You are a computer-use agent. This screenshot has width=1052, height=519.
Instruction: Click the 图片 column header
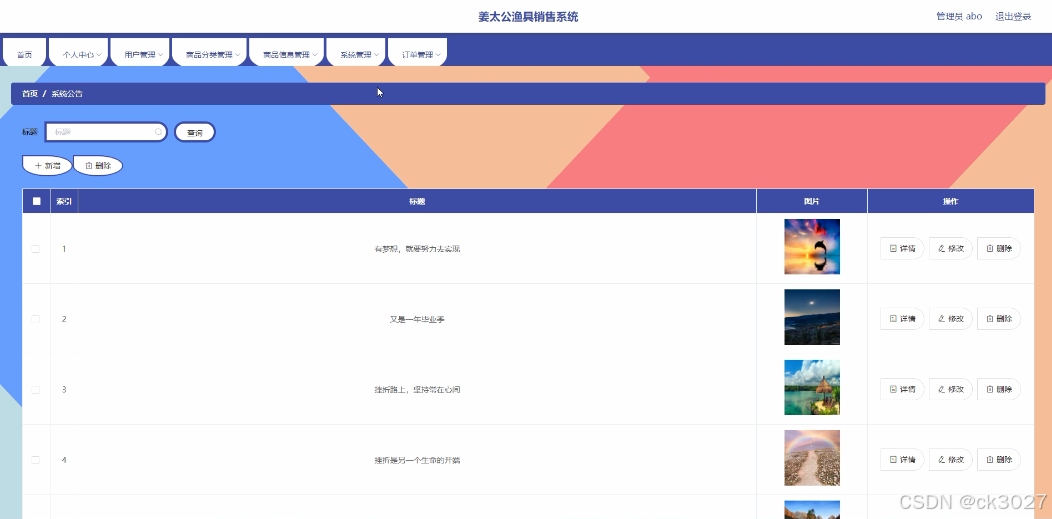[812, 201]
